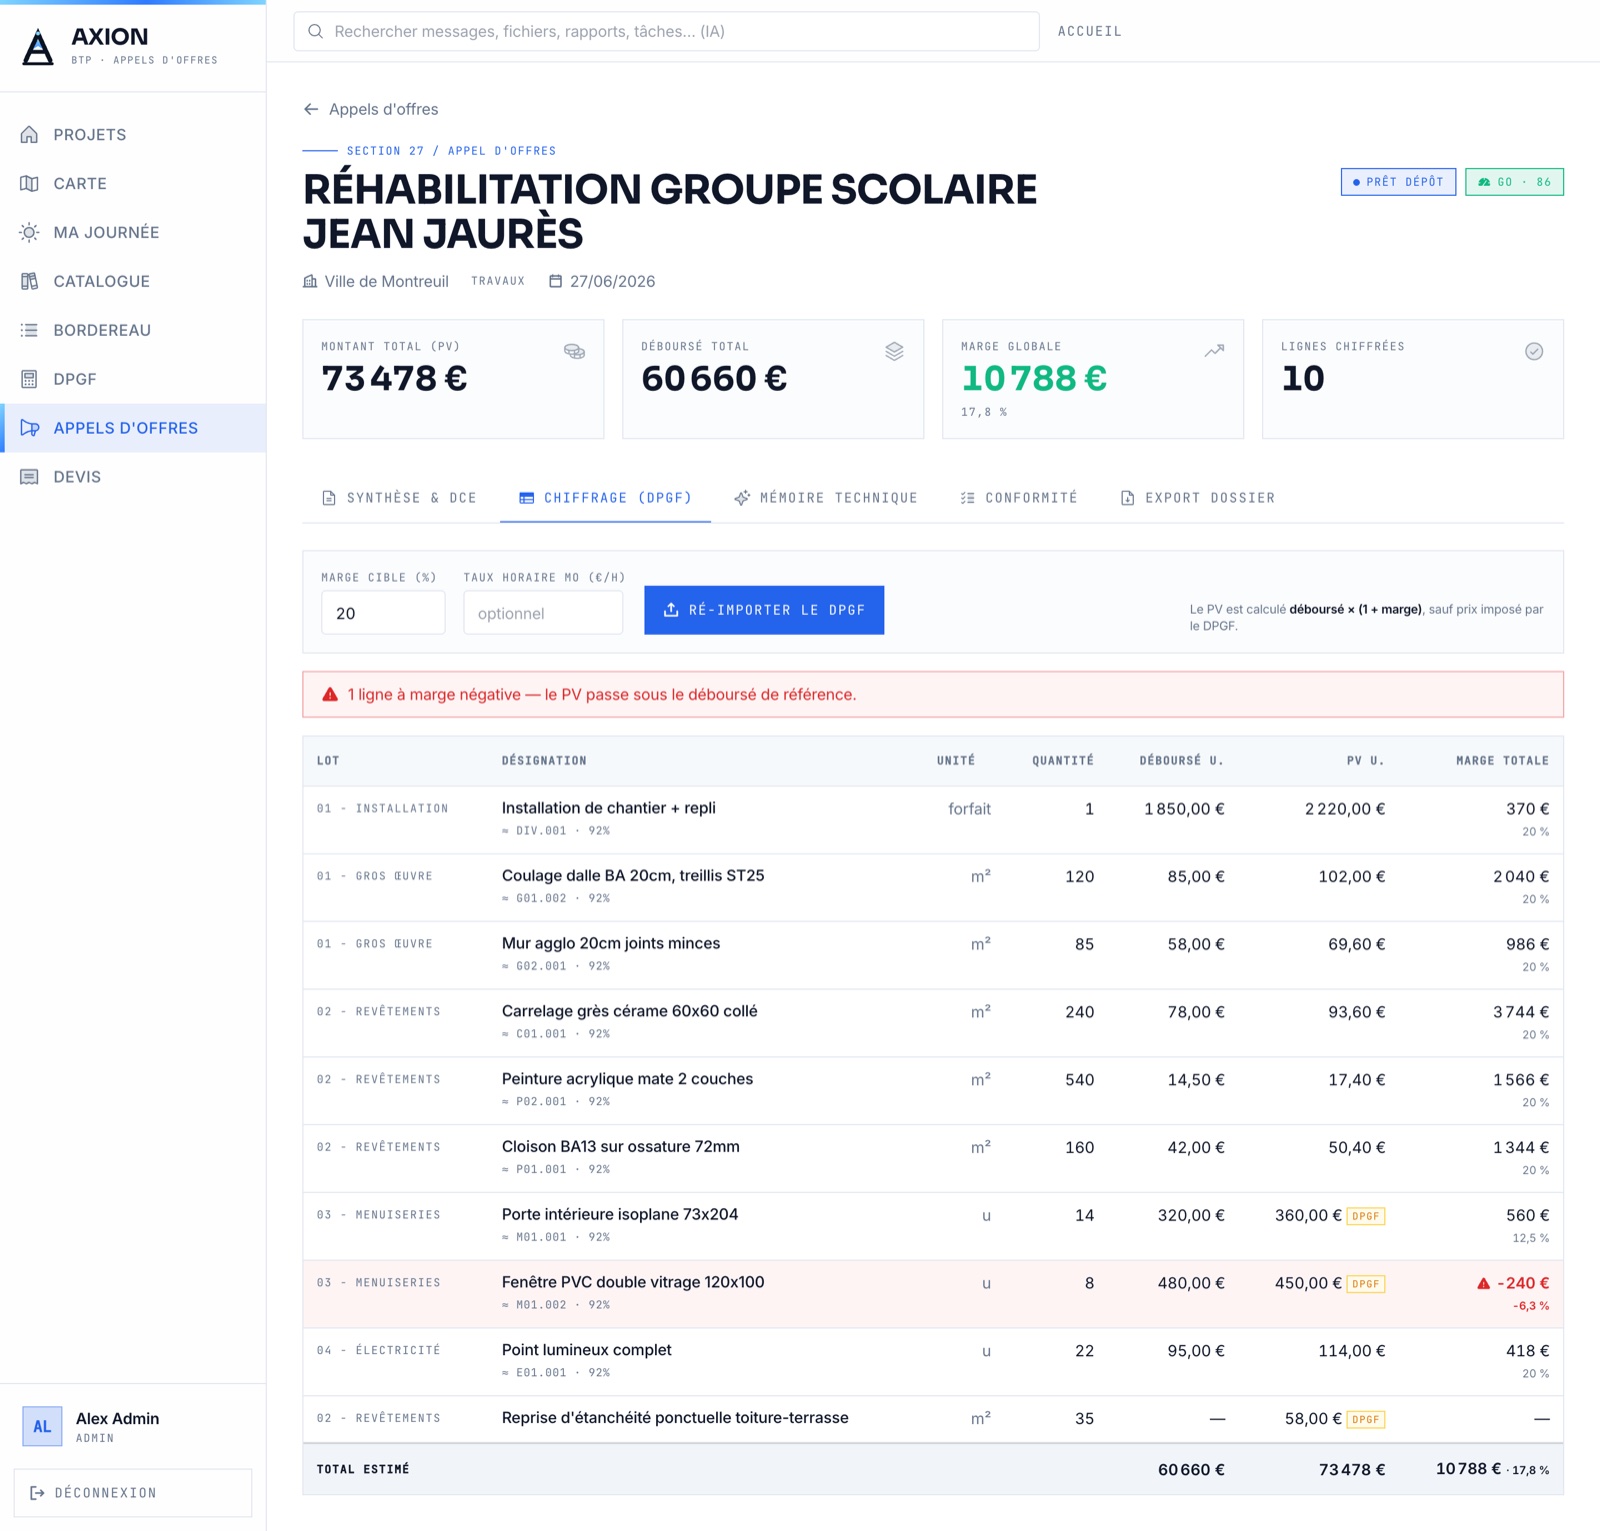Click the coins icon on Montant total card
The width and height of the screenshot is (1600, 1531).
coord(574,351)
